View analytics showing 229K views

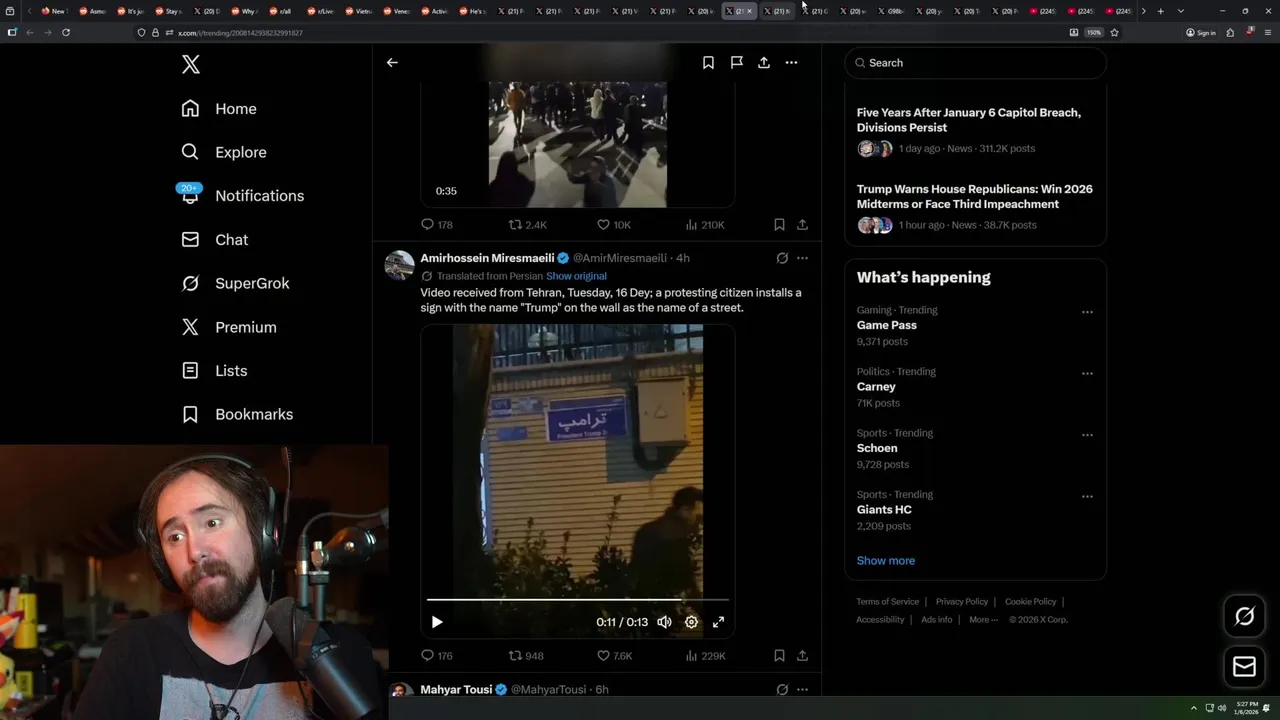click(705, 656)
